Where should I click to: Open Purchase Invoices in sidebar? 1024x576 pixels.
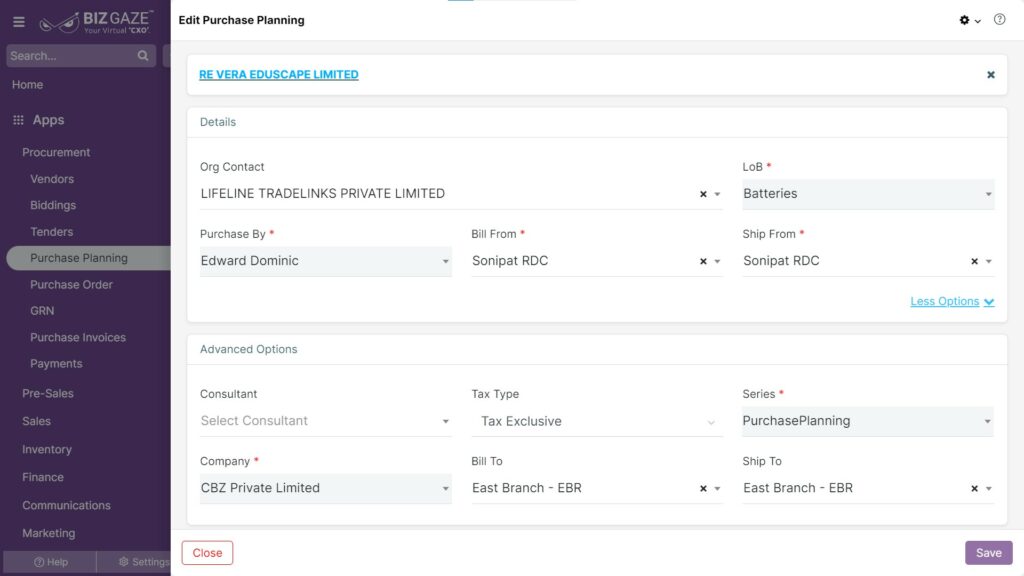(x=78, y=338)
